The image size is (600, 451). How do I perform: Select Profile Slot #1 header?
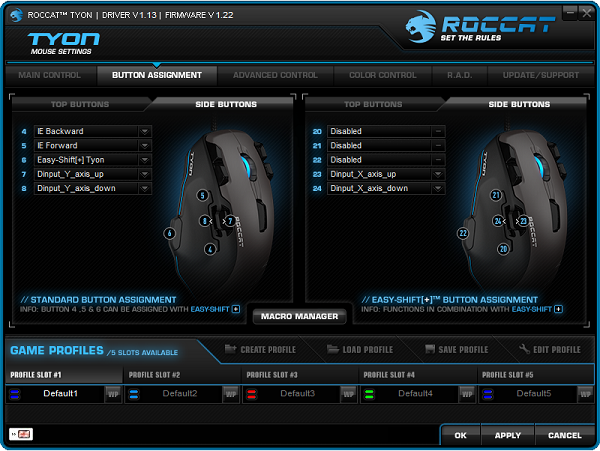click(64, 374)
